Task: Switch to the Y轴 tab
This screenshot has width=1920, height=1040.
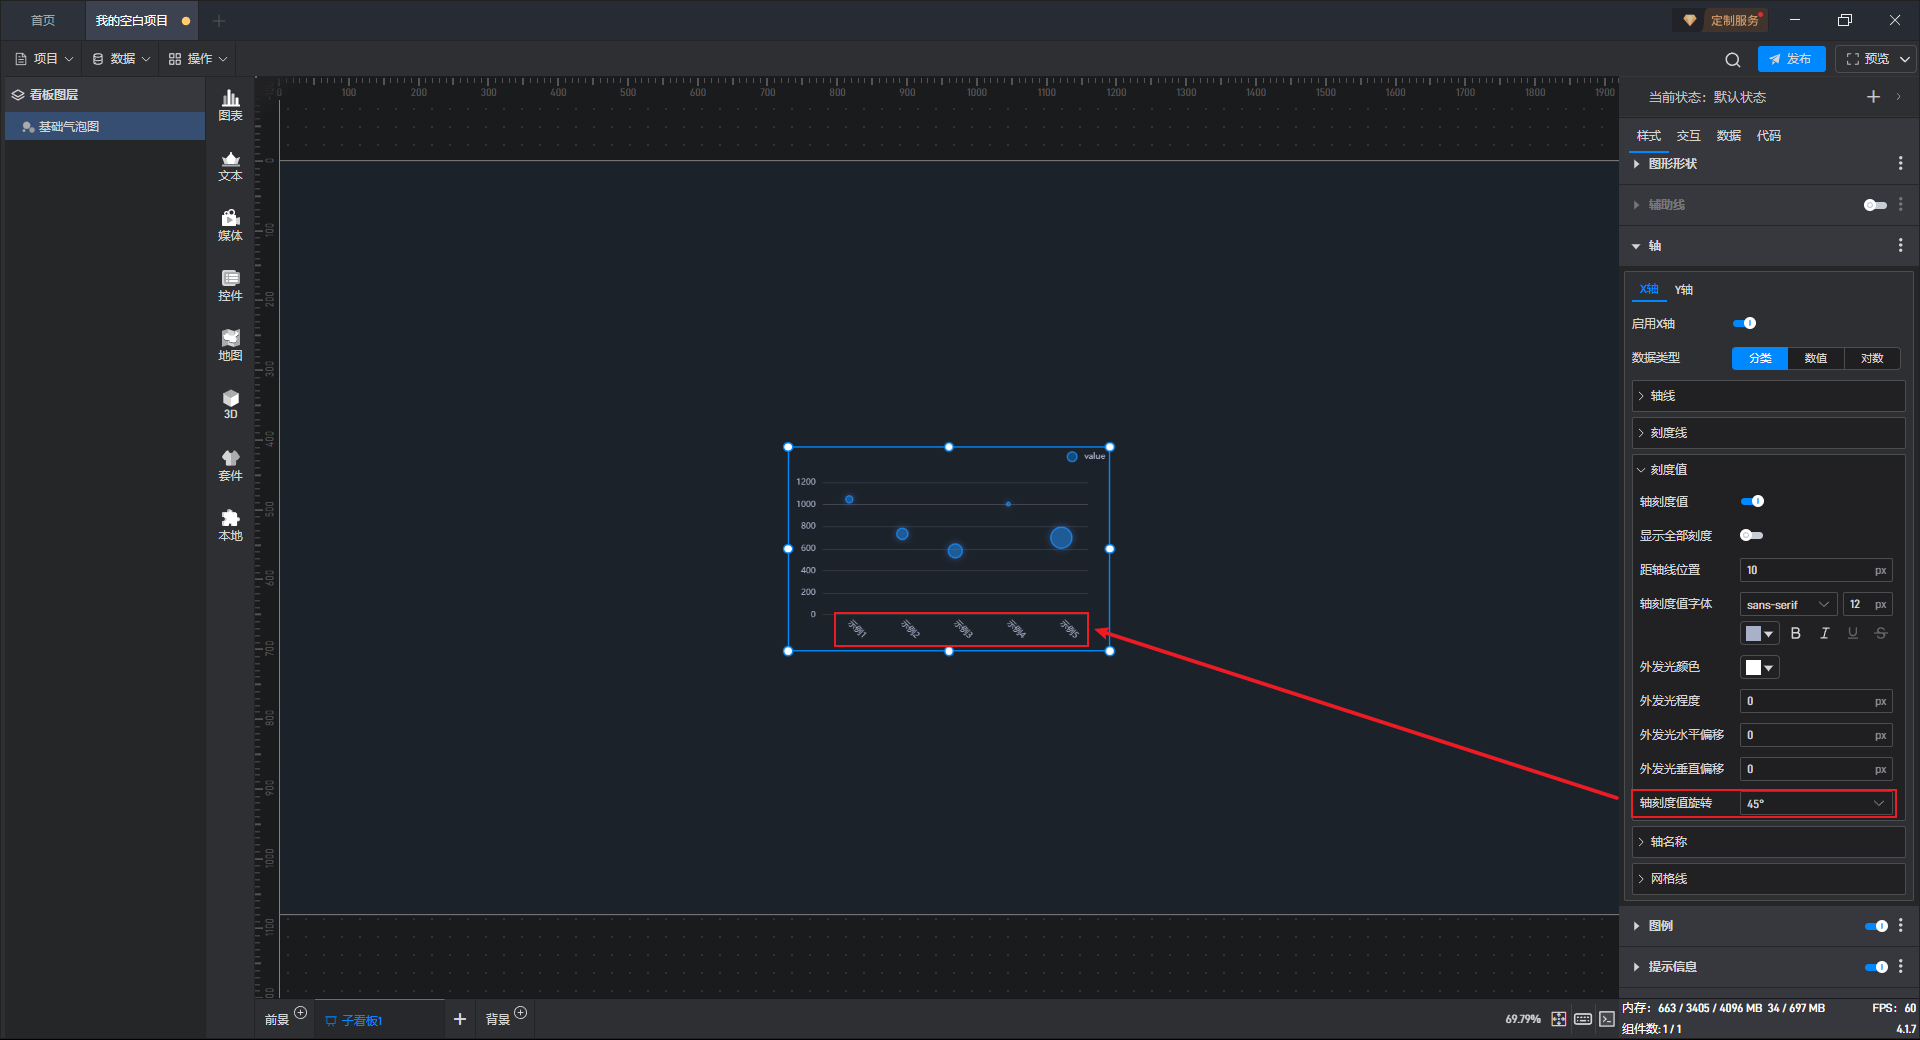Action: [1684, 290]
